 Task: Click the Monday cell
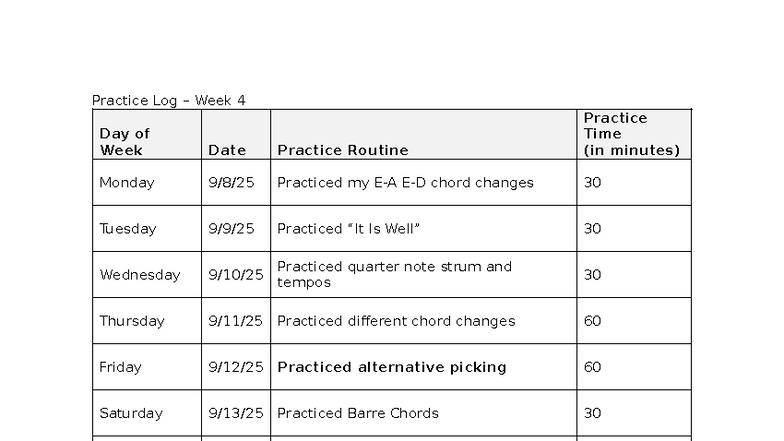tap(127, 183)
